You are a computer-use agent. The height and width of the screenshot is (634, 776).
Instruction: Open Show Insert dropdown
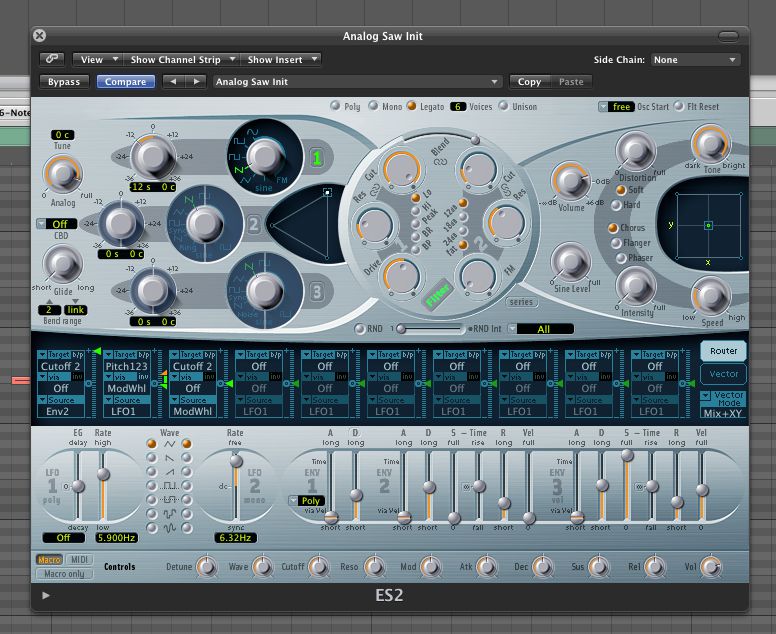(281, 59)
